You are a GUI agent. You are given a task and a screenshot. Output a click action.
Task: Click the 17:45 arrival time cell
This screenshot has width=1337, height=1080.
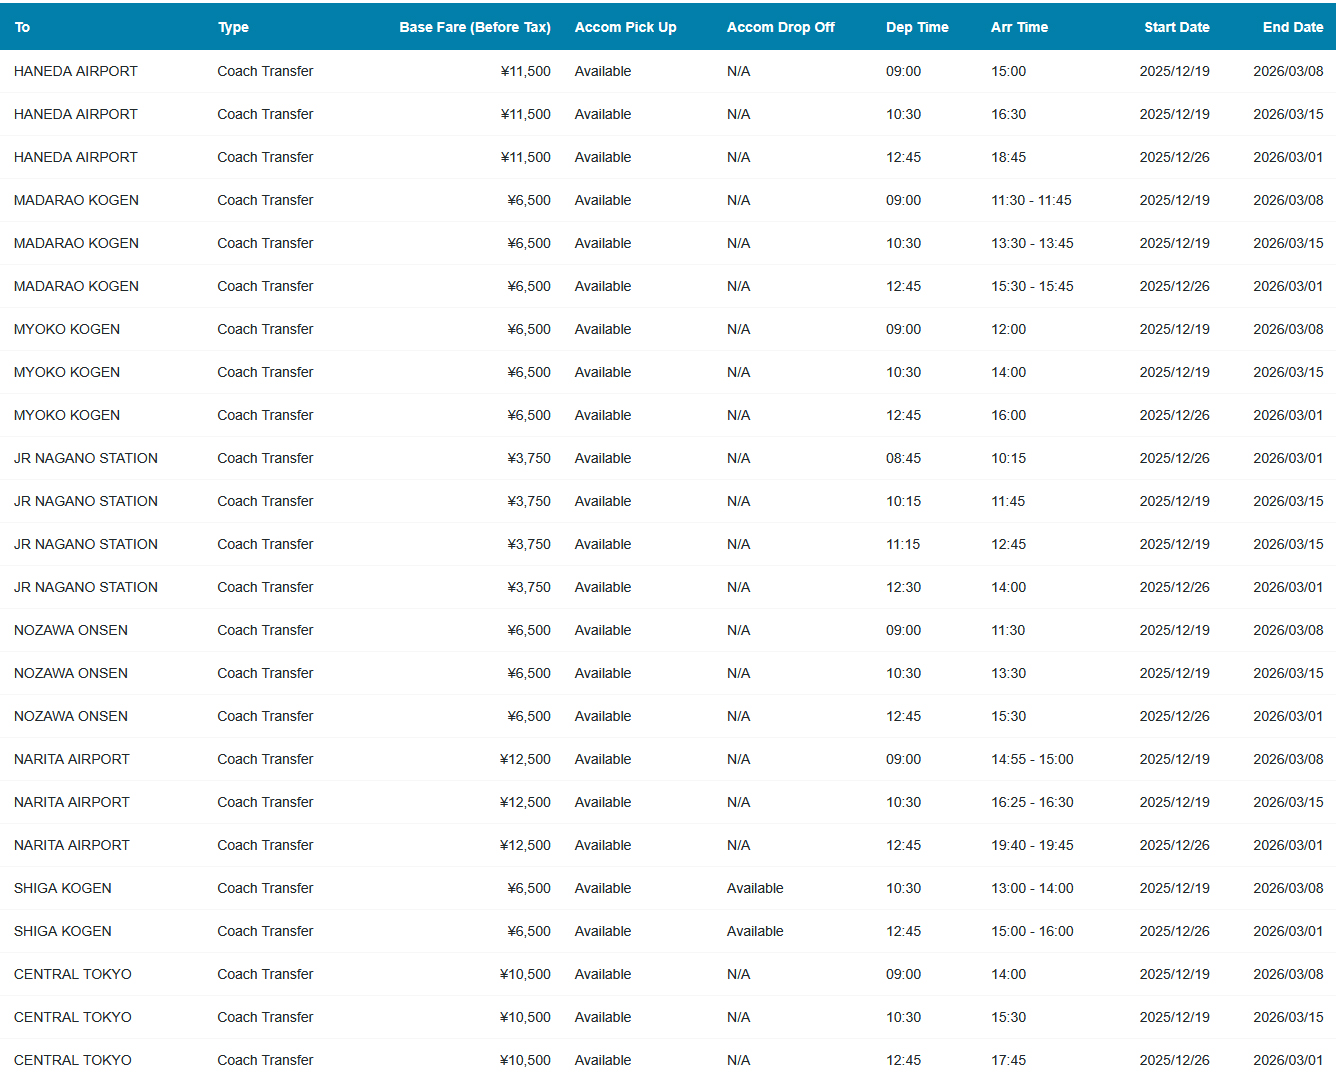coord(1008,1060)
